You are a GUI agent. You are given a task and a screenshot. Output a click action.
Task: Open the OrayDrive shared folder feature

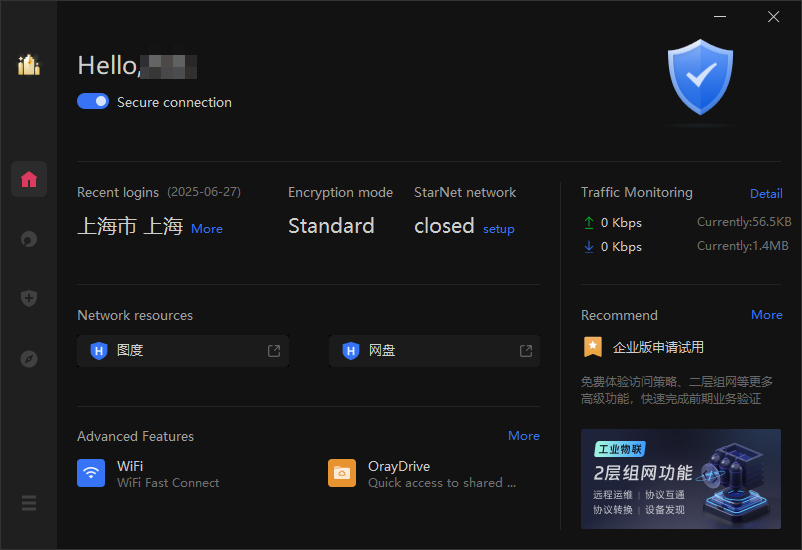pyautogui.click(x=422, y=473)
